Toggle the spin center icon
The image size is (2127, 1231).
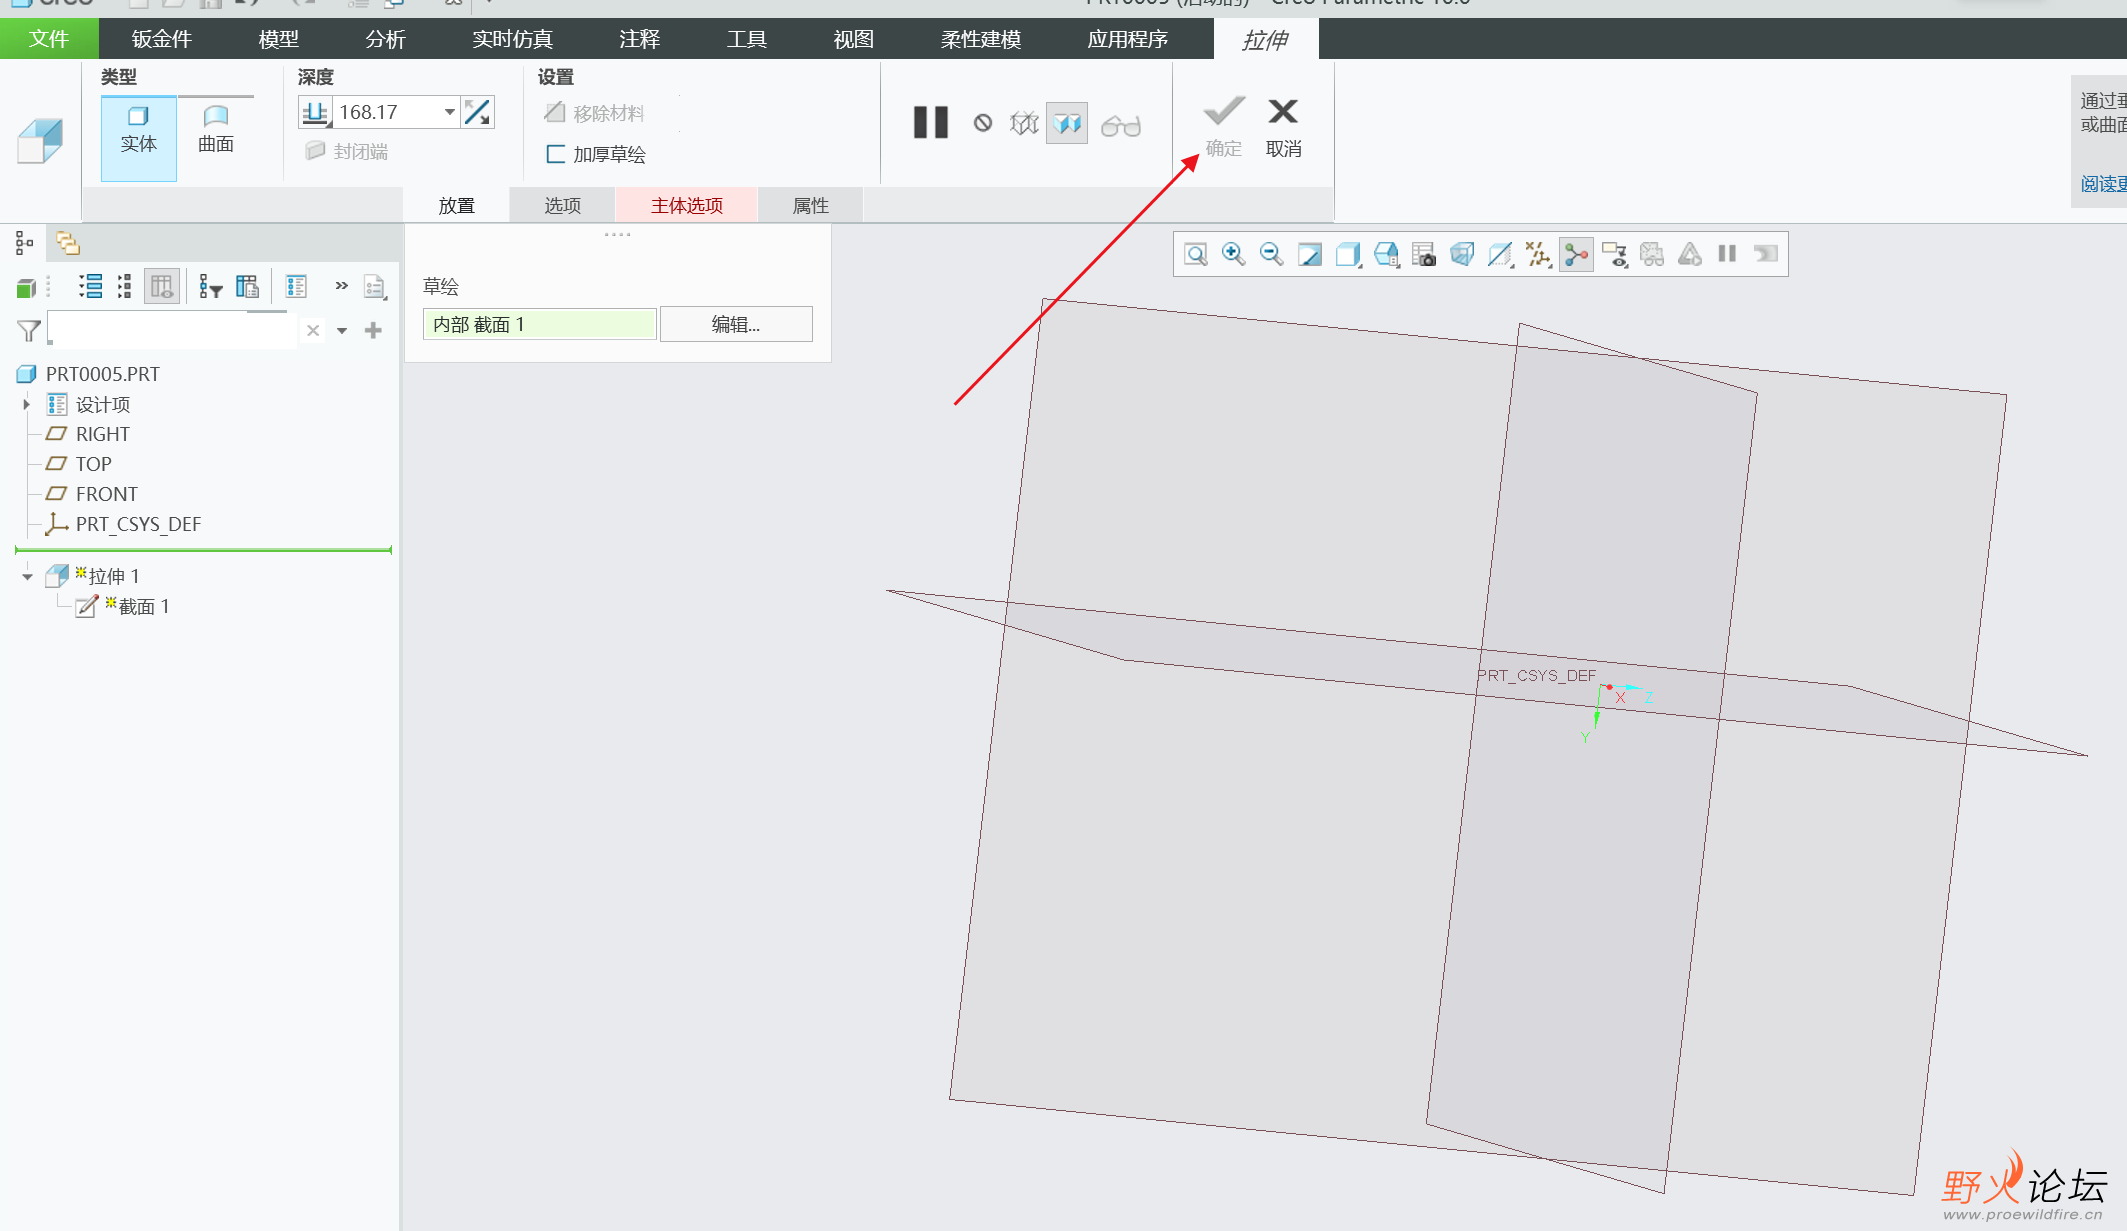coord(1576,254)
